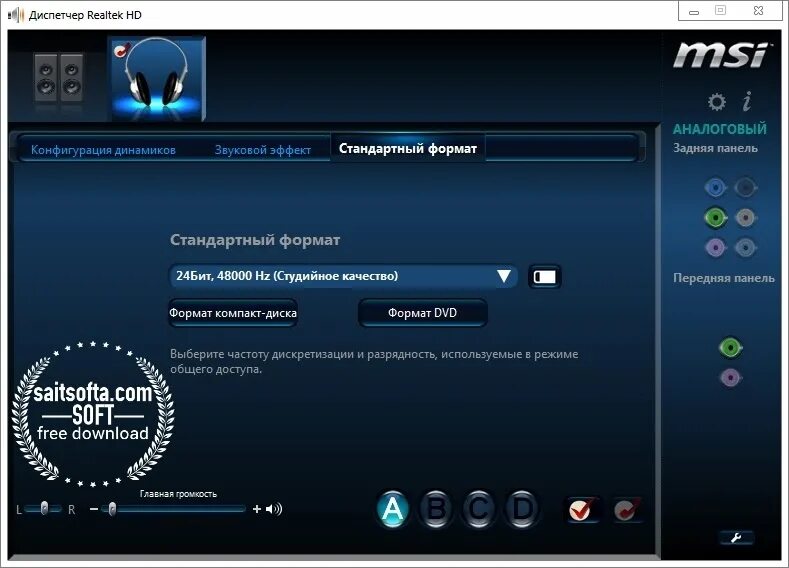The height and width of the screenshot is (568, 789).
Task: Select the Стандартный формат tab
Action: pyautogui.click(x=408, y=148)
